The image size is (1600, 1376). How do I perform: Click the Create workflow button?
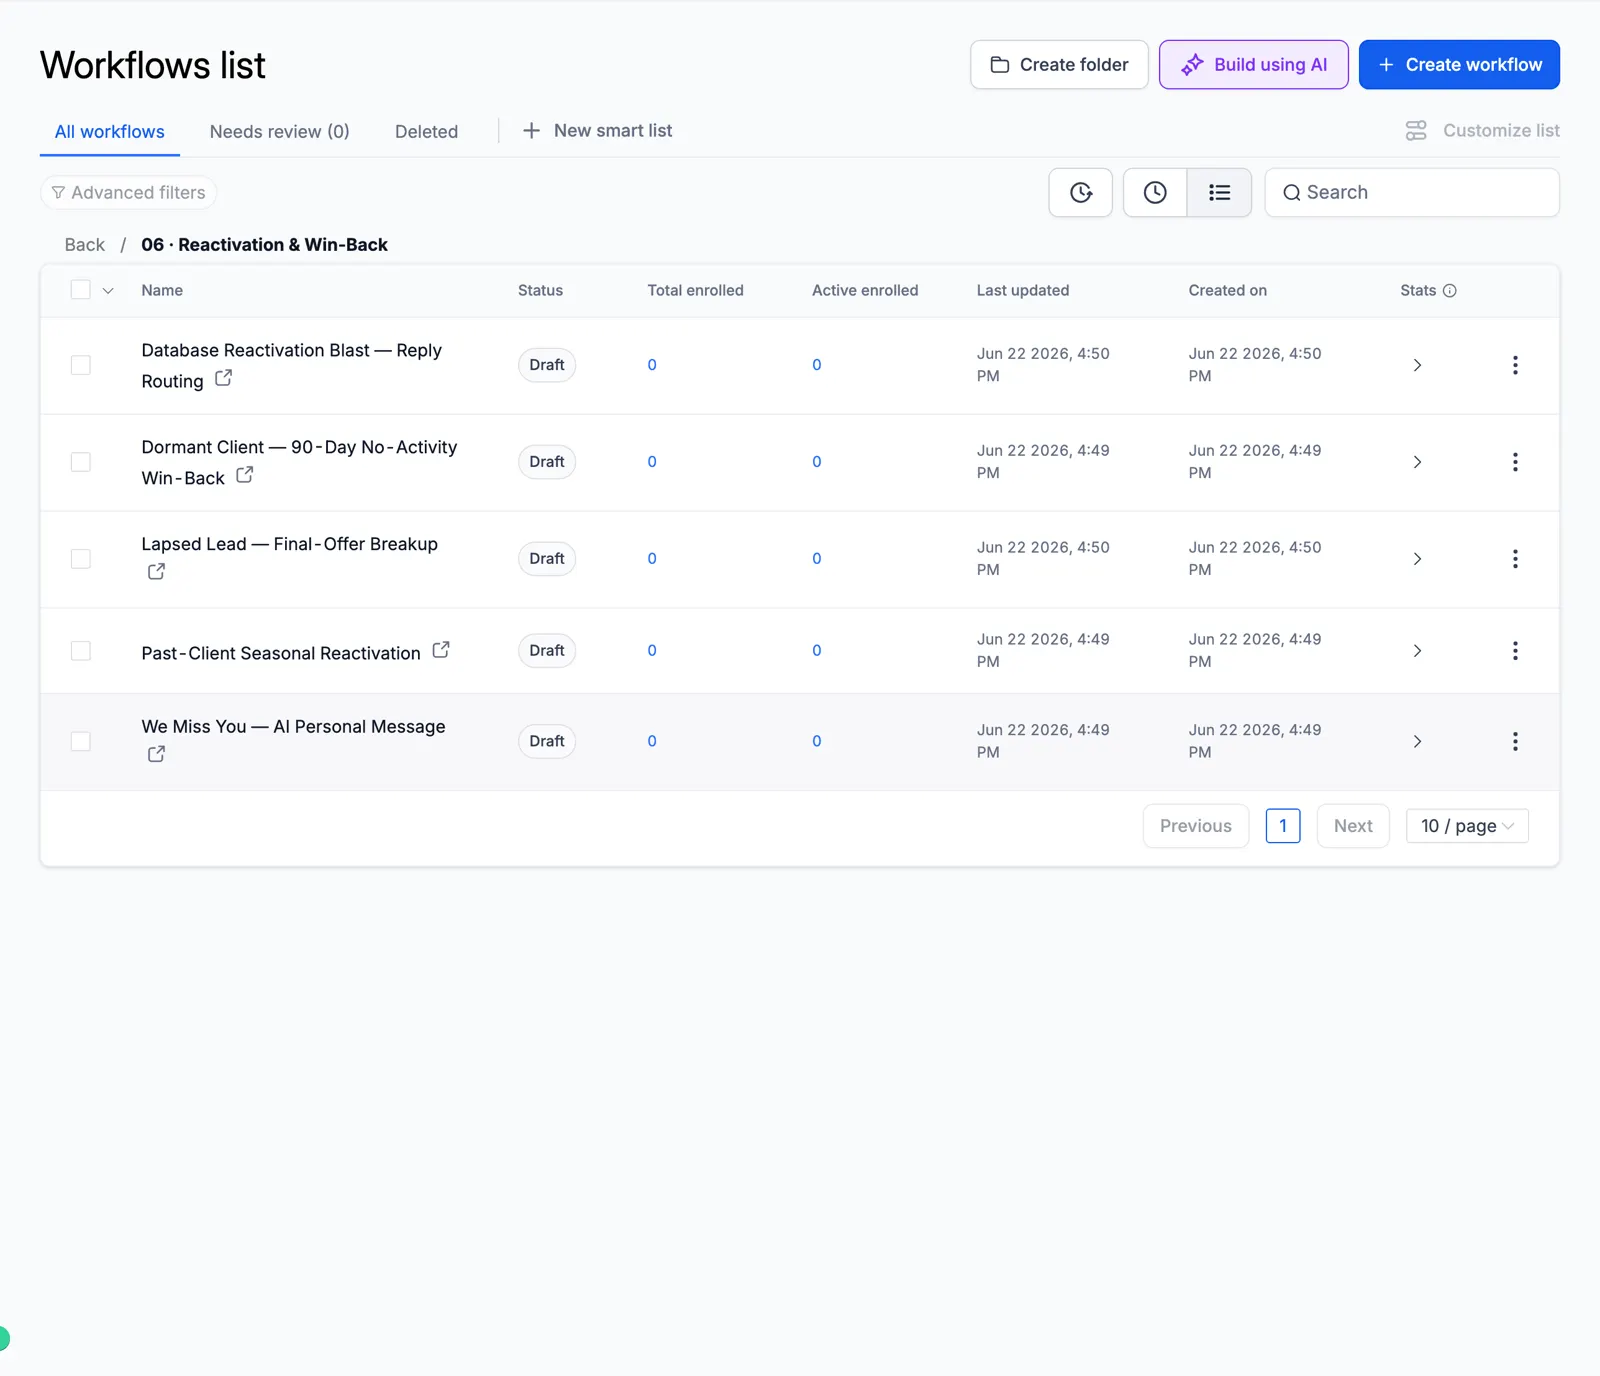(1459, 65)
